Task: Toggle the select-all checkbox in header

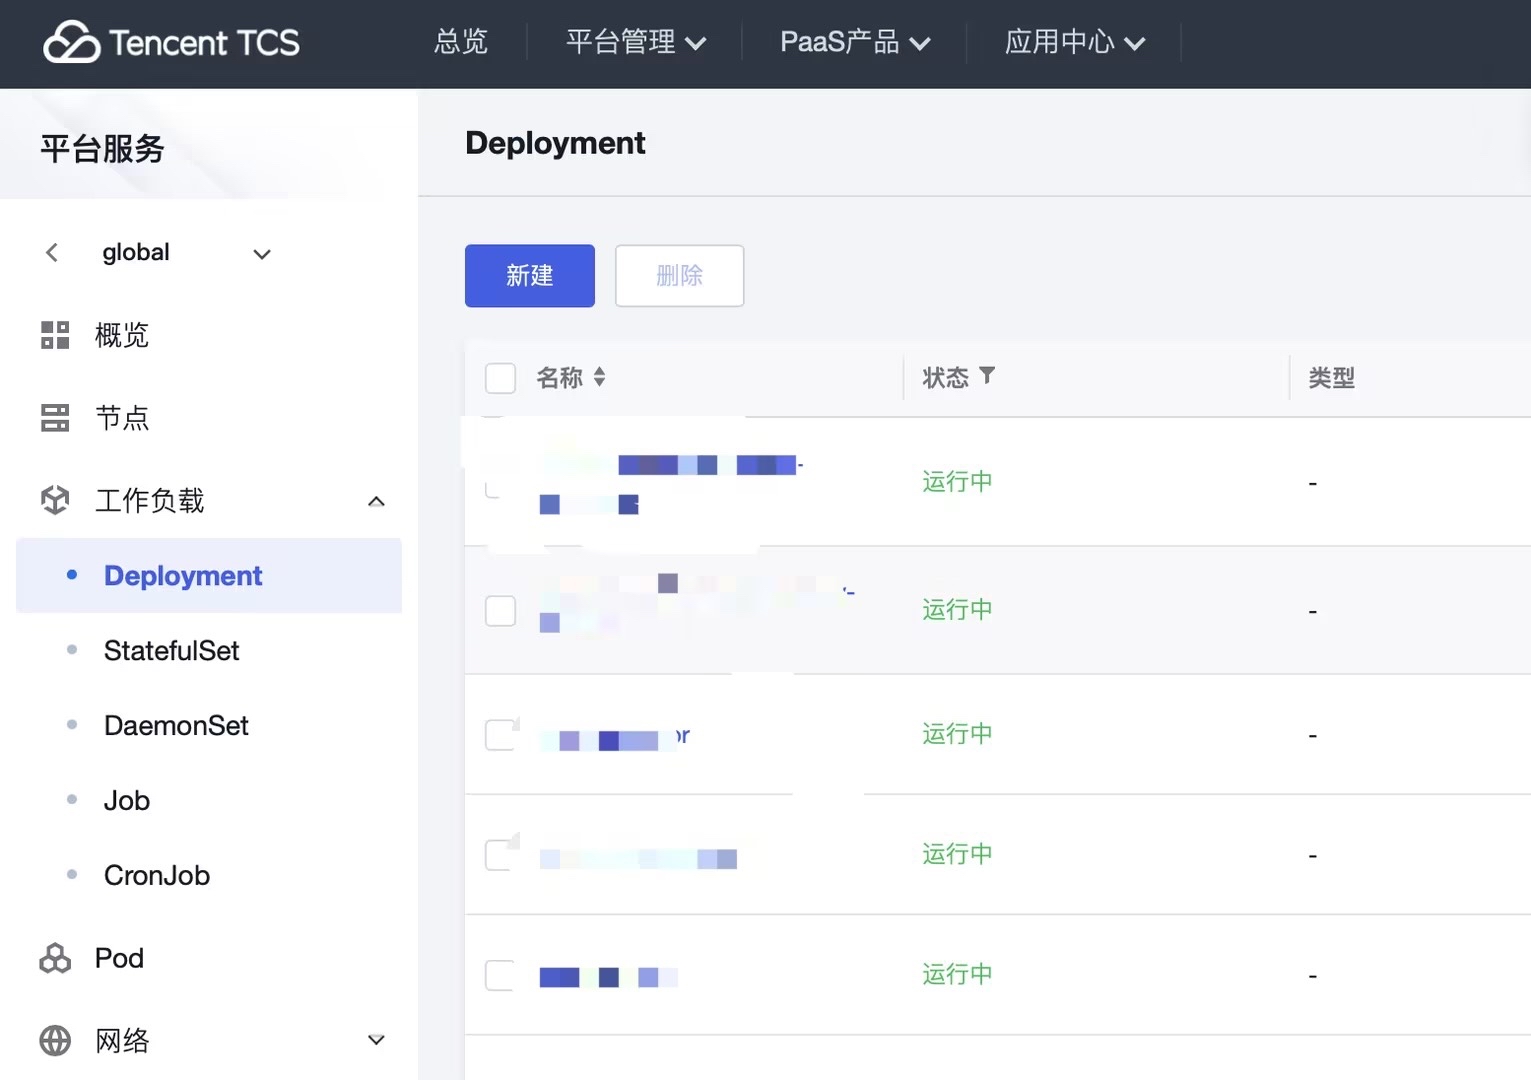Action: (500, 378)
